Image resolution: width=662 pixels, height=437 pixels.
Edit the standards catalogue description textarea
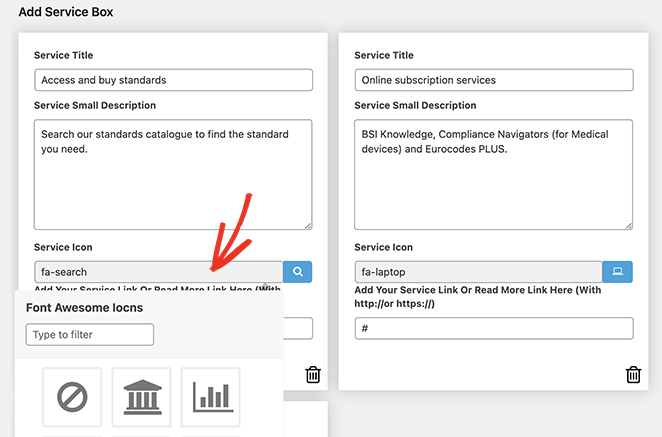(173, 174)
